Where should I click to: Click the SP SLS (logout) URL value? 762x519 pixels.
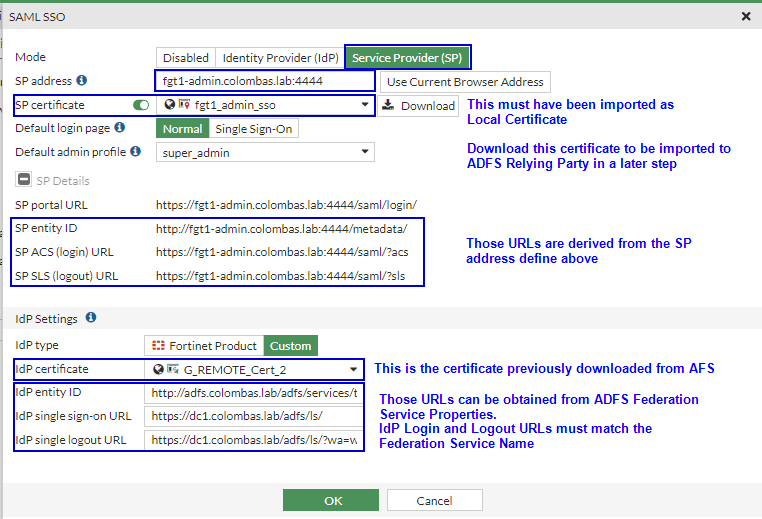point(280,276)
